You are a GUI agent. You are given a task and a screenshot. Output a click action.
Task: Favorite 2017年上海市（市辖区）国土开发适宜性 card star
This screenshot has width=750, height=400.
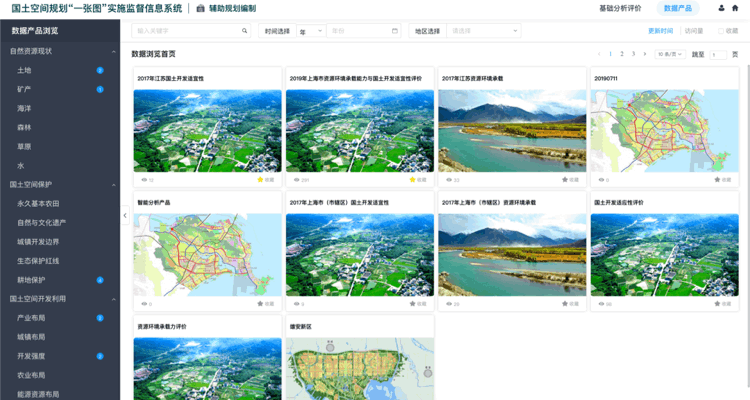click(x=412, y=303)
